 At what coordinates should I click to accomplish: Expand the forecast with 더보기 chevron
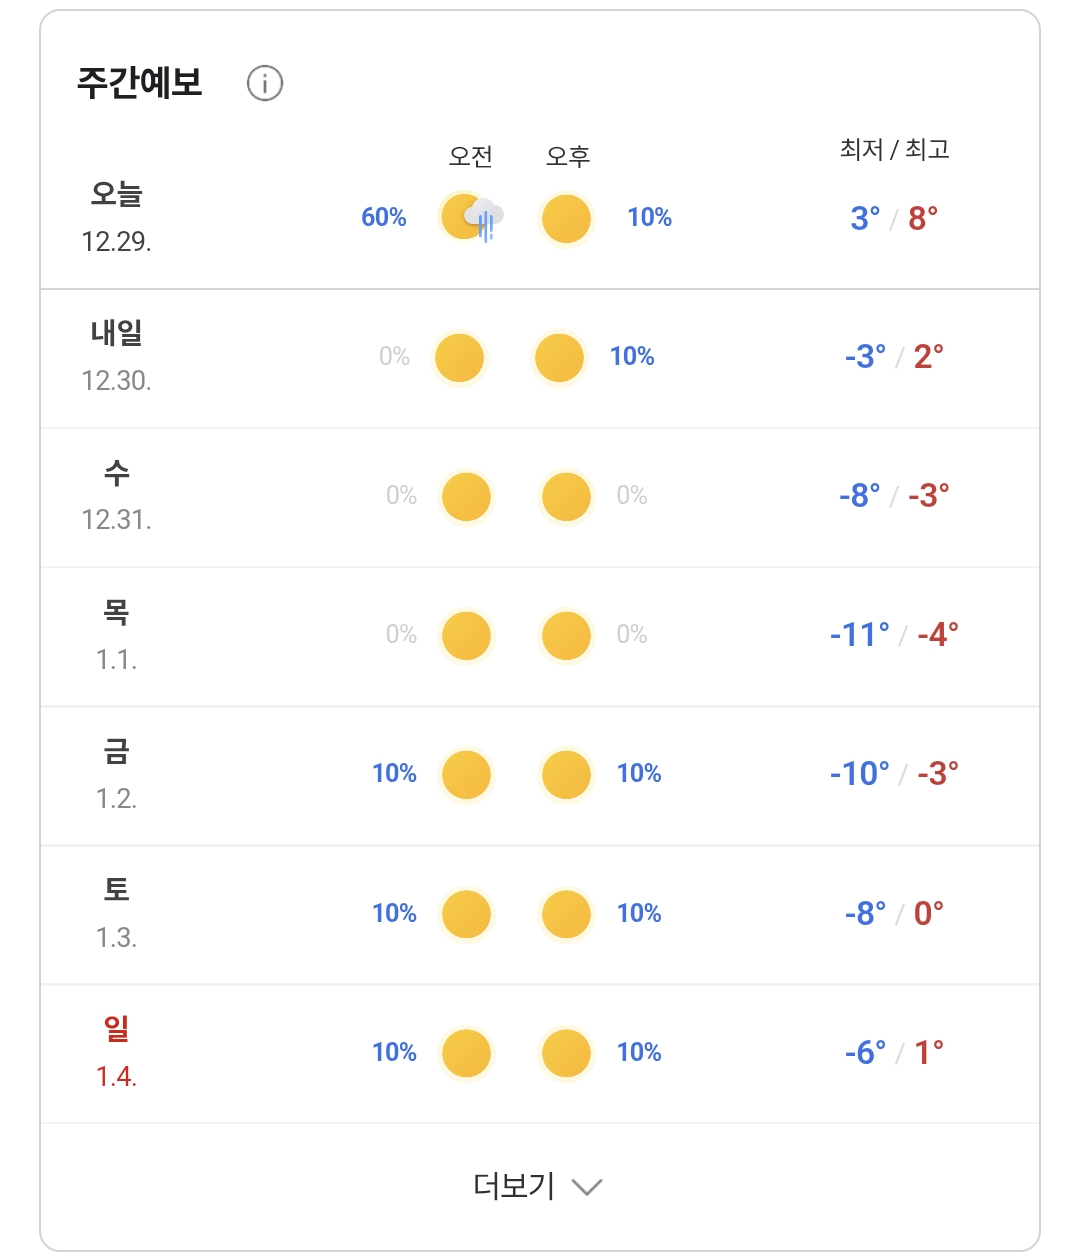pyautogui.click(x=587, y=1187)
